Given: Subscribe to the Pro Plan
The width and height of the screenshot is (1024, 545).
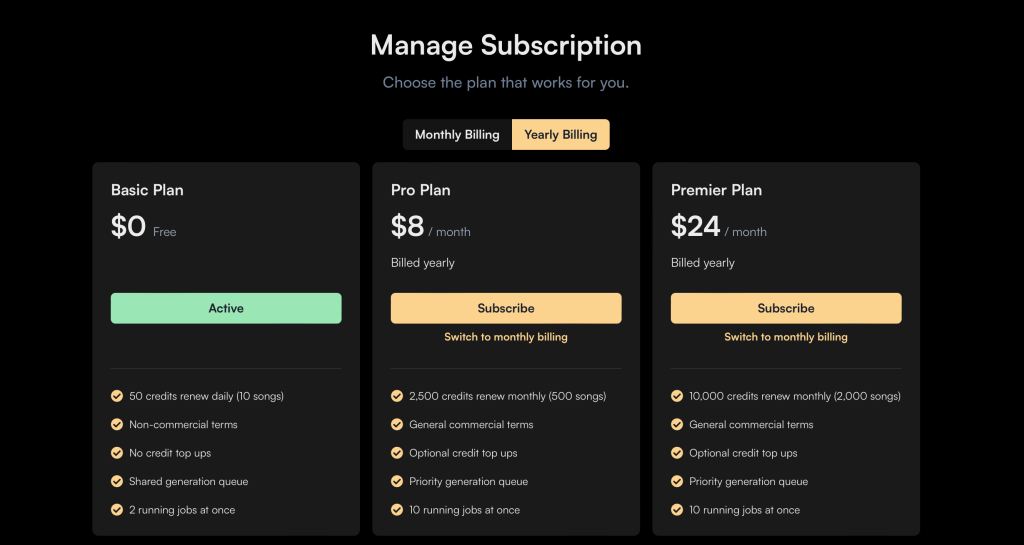Looking at the screenshot, I should (506, 308).
